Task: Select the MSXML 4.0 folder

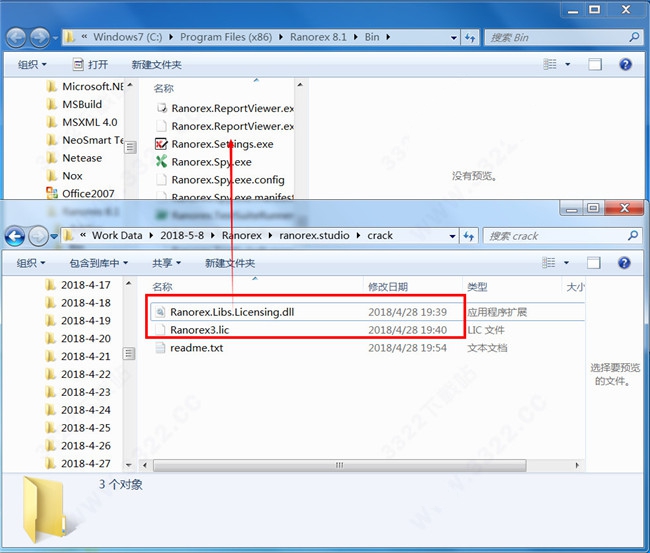Action: [x=82, y=122]
